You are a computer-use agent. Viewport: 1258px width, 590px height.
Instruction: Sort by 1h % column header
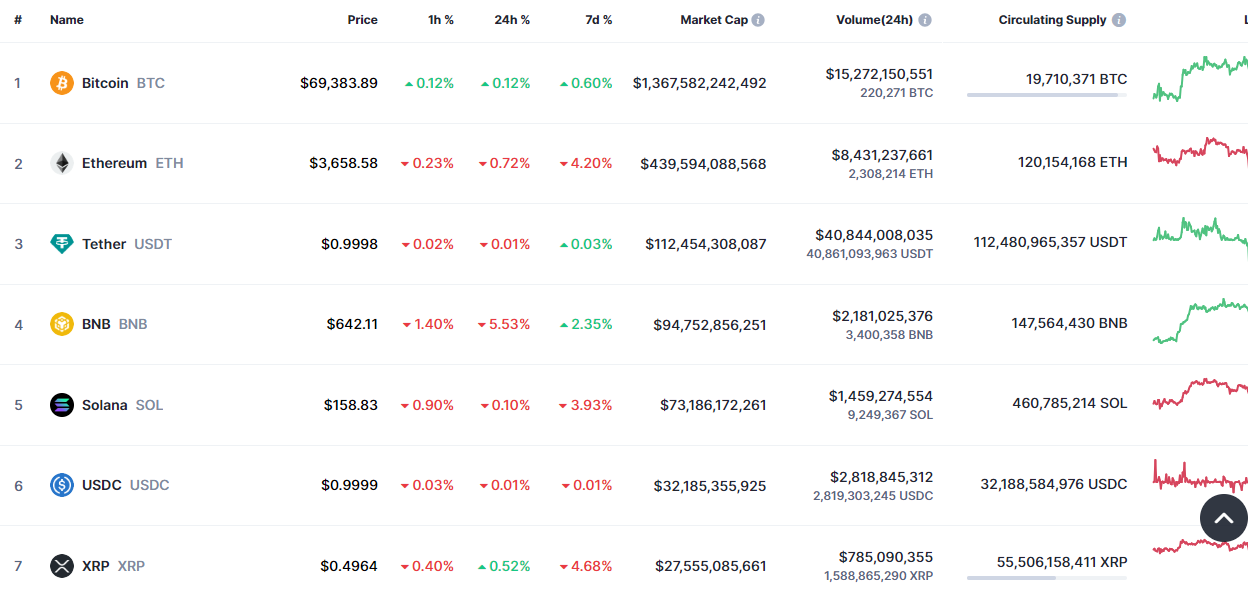pyautogui.click(x=441, y=20)
